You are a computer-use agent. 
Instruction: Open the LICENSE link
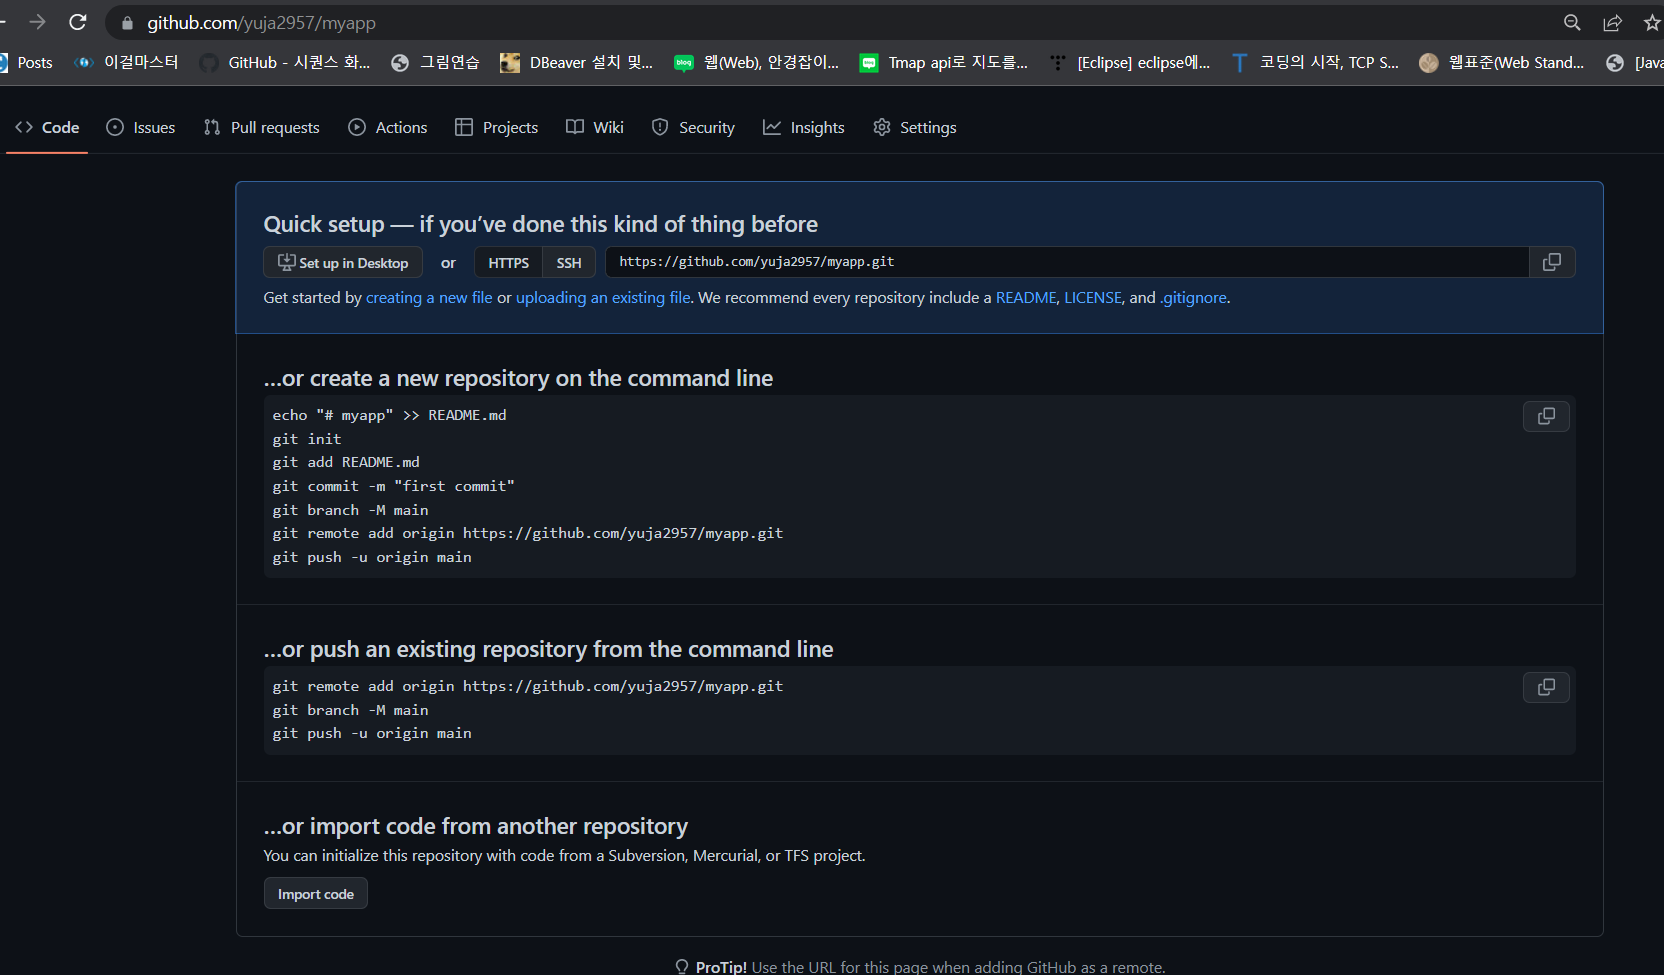tap(1093, 298)
